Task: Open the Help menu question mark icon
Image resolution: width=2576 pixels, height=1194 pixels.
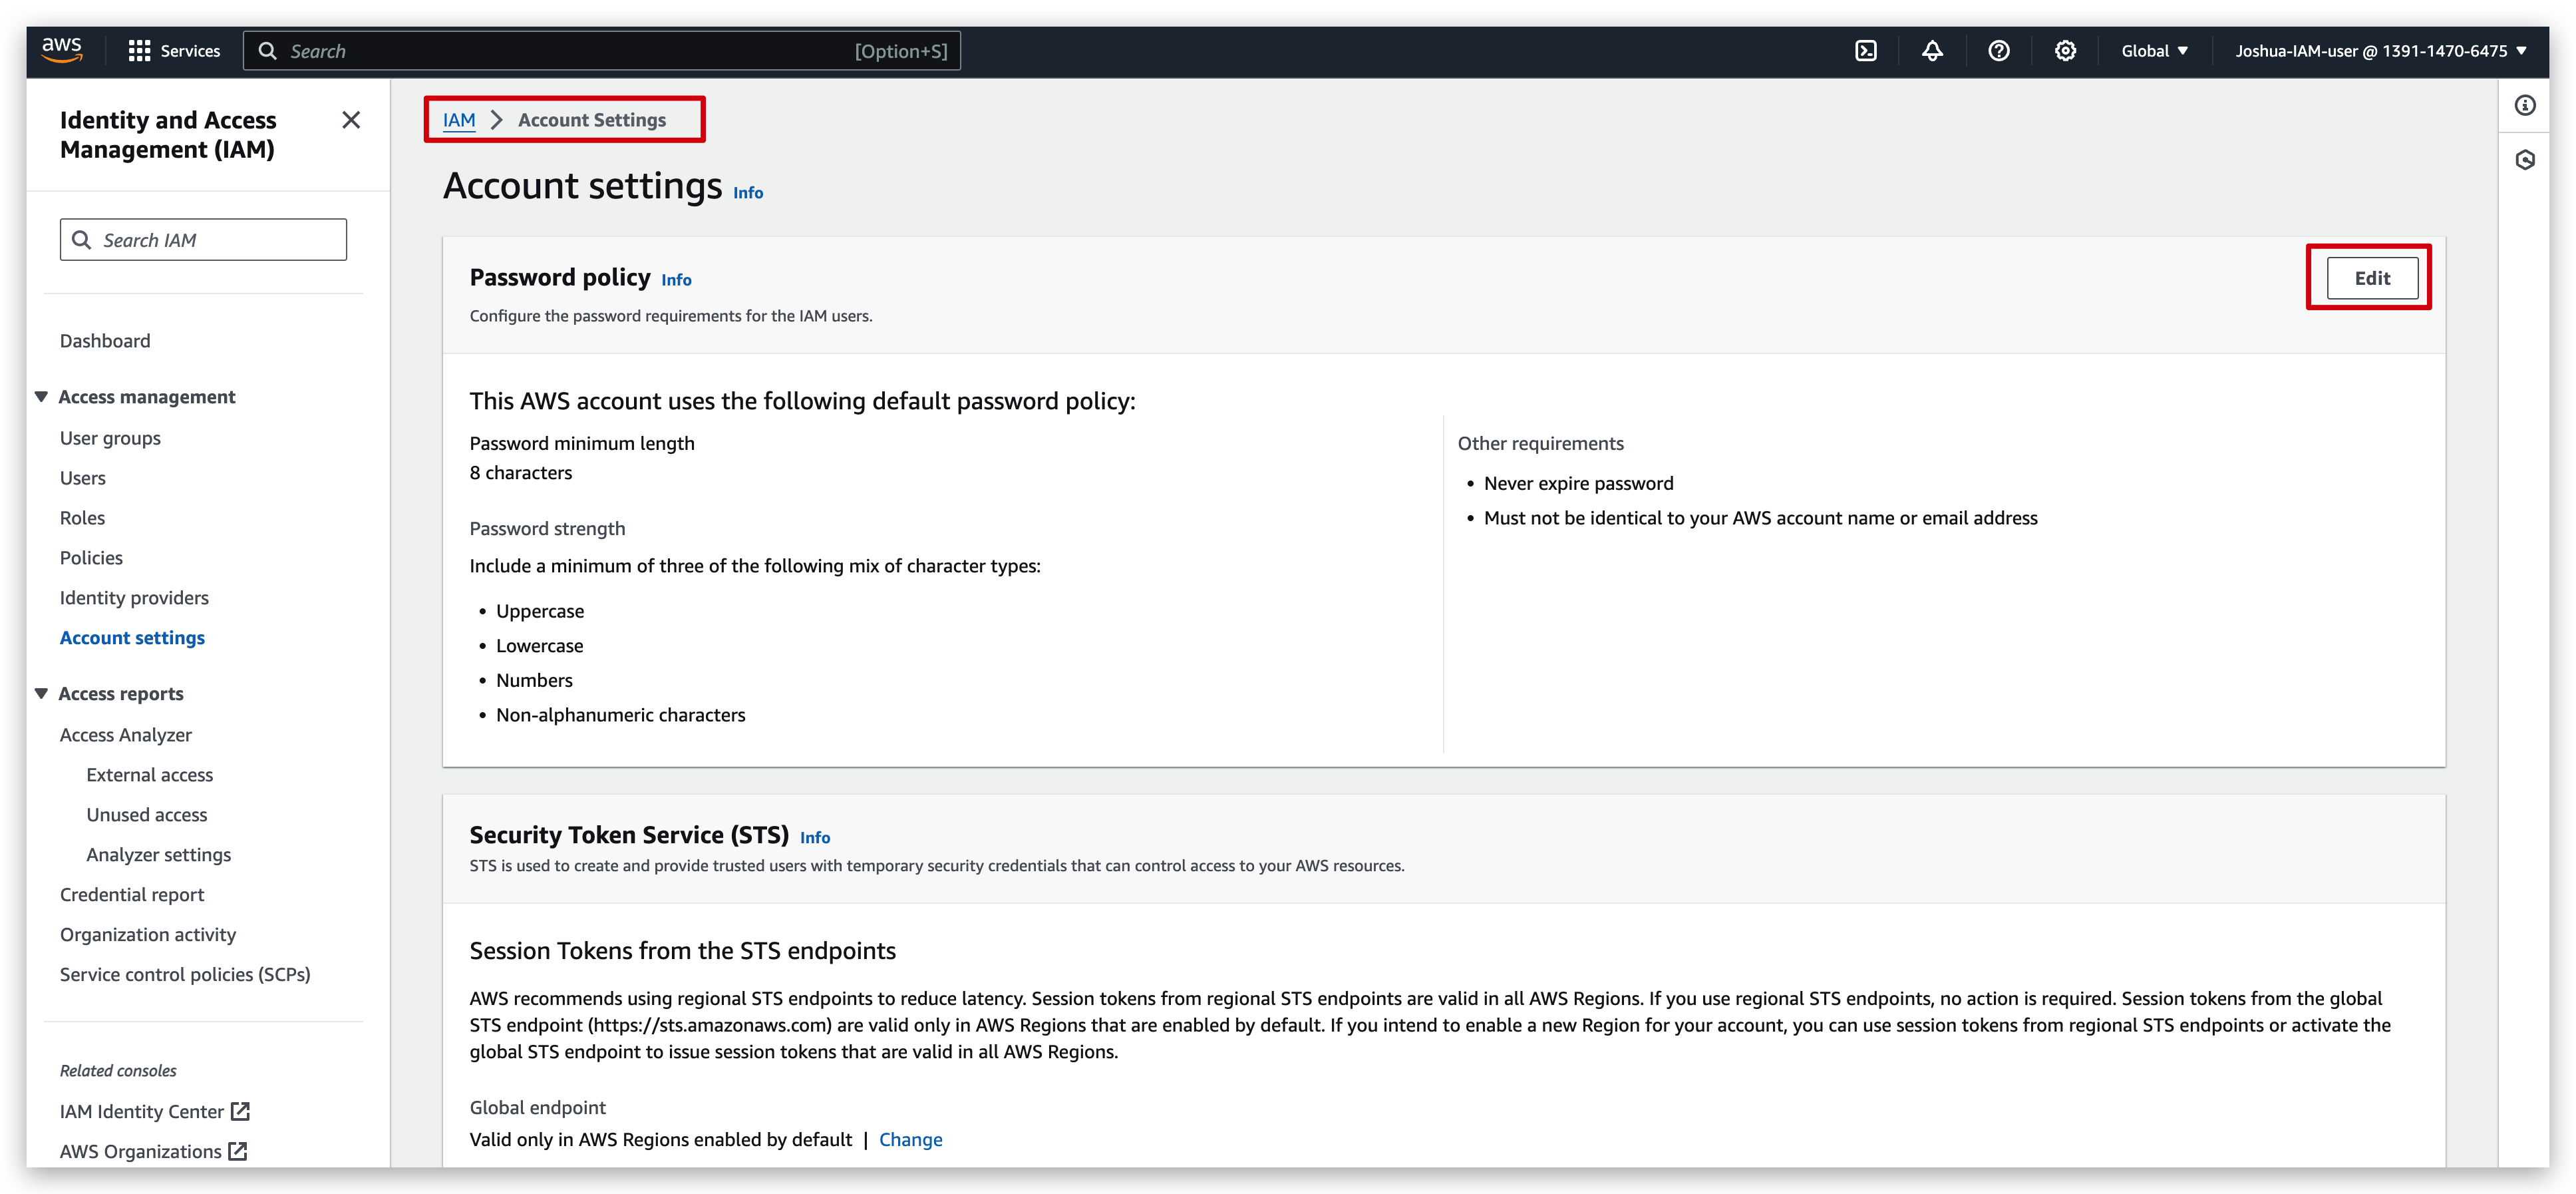Action: tap(1999, 50)
